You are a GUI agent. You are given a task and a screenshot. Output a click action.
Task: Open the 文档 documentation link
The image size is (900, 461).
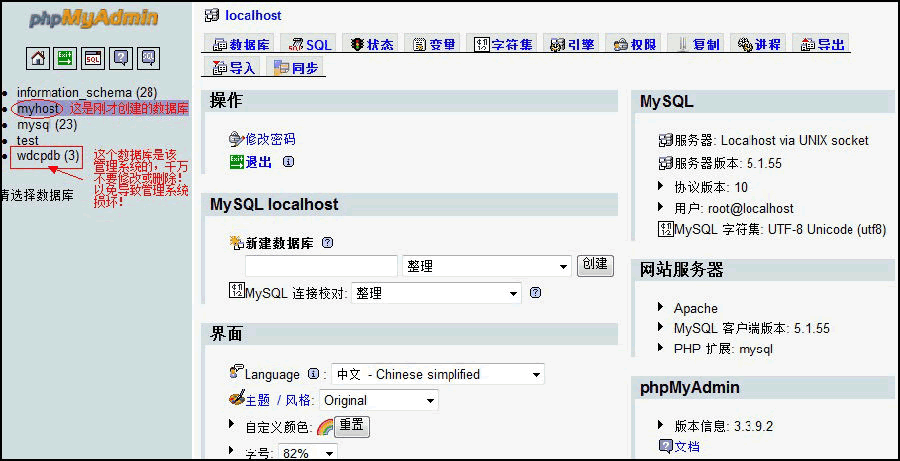coord(687,446)
